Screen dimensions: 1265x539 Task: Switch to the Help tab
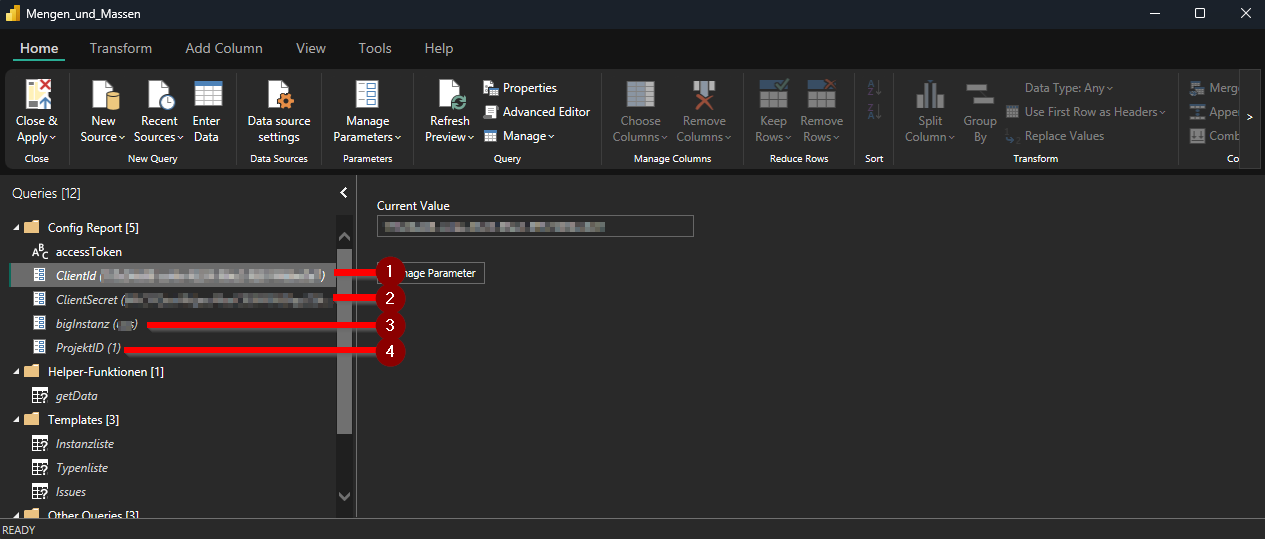tap(439, 48)
